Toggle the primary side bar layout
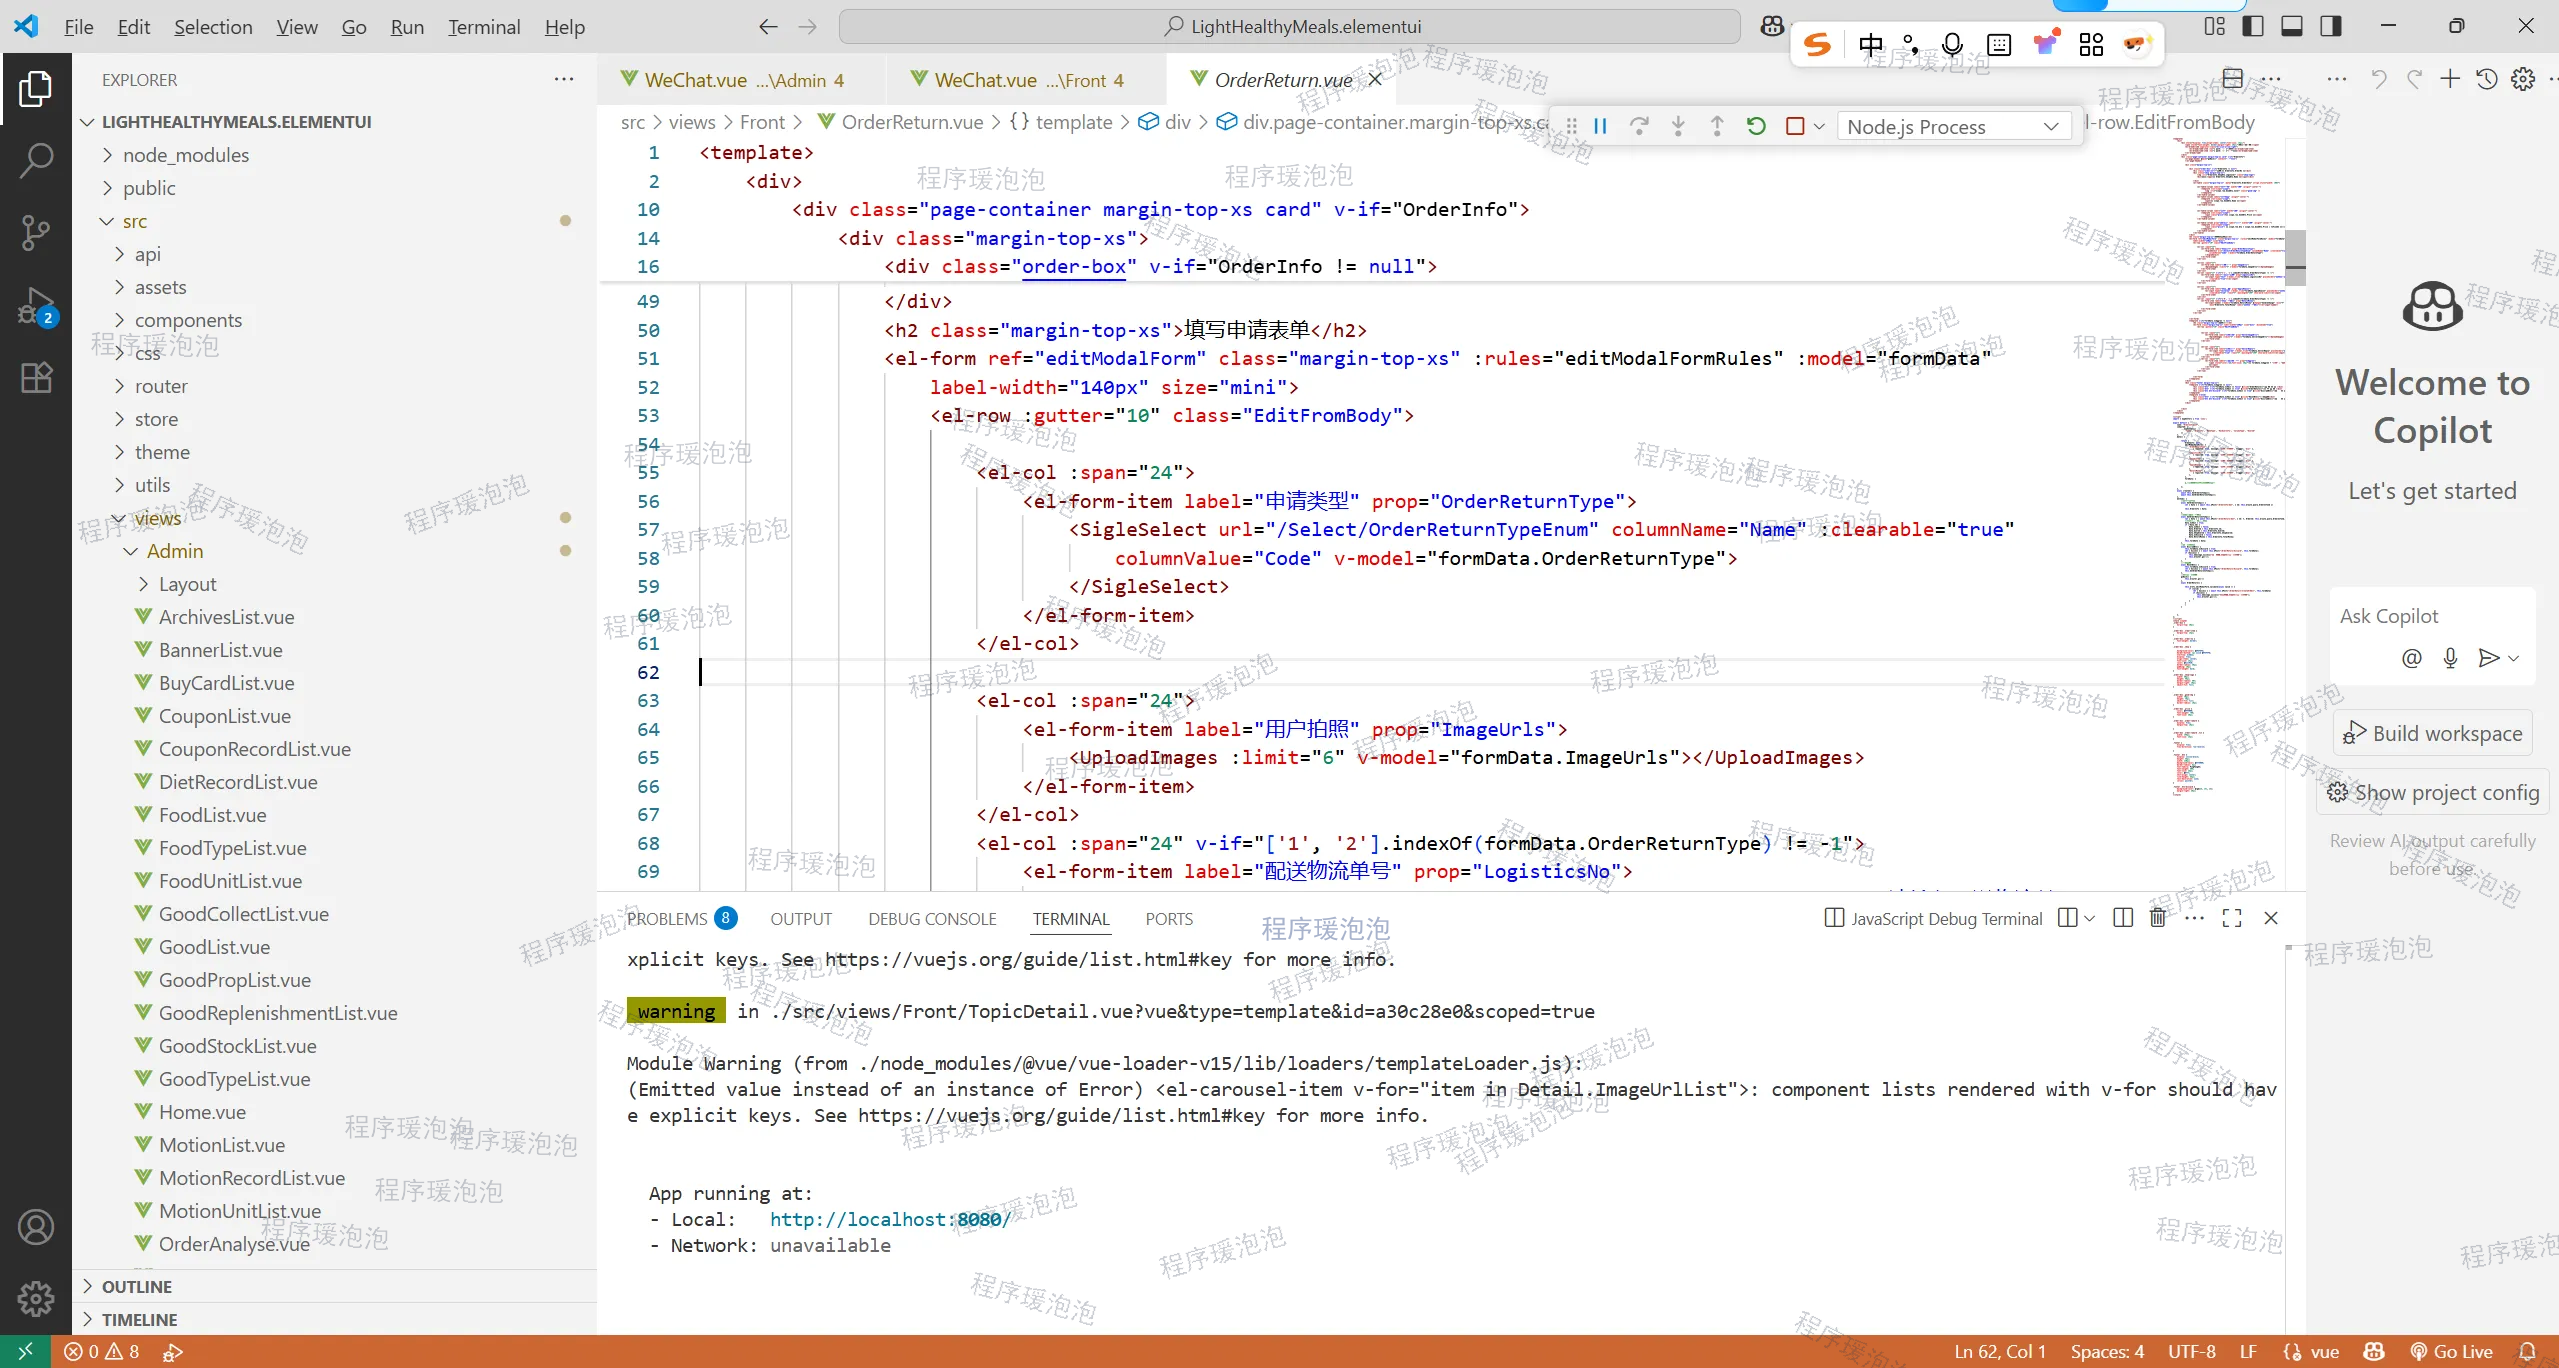Viewport: 2559px width, 1368px height. click(x=2253, y=26)
